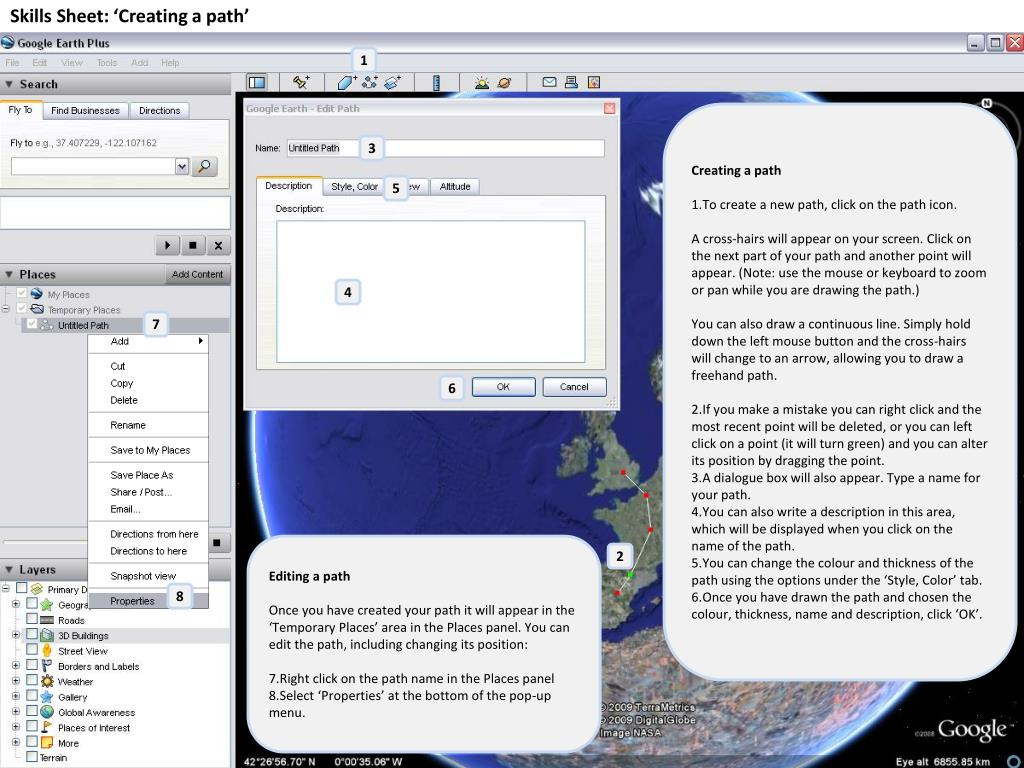The height and width of the screenshot is (768, 1024).
Task: Click the North compass indicator on map
Action: click(987, 103)
